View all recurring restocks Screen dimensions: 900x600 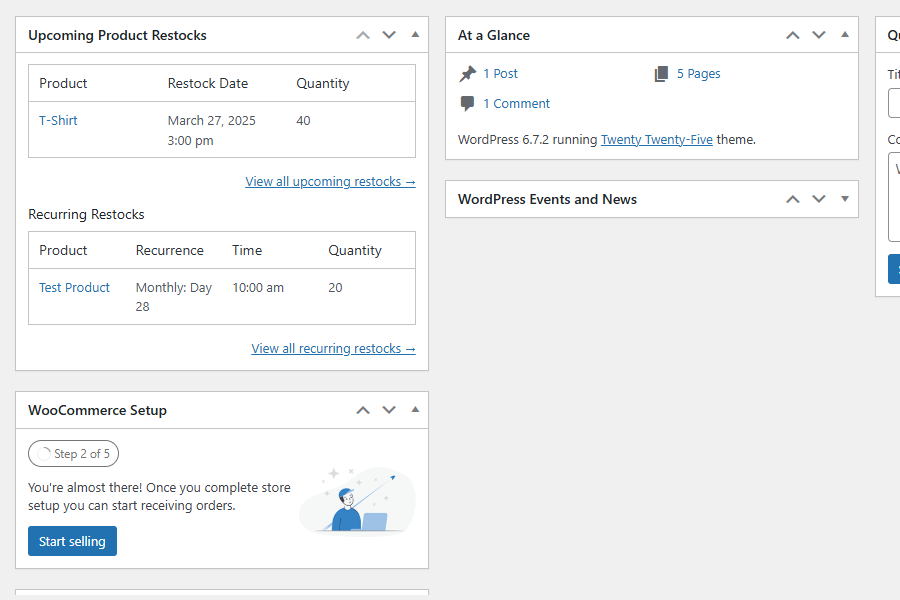(333, 349)
